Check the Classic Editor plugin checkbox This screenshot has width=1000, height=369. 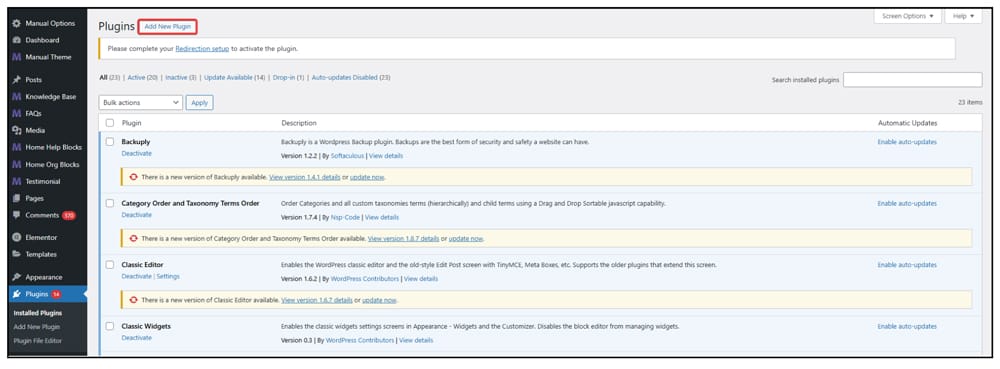(110, 264)
